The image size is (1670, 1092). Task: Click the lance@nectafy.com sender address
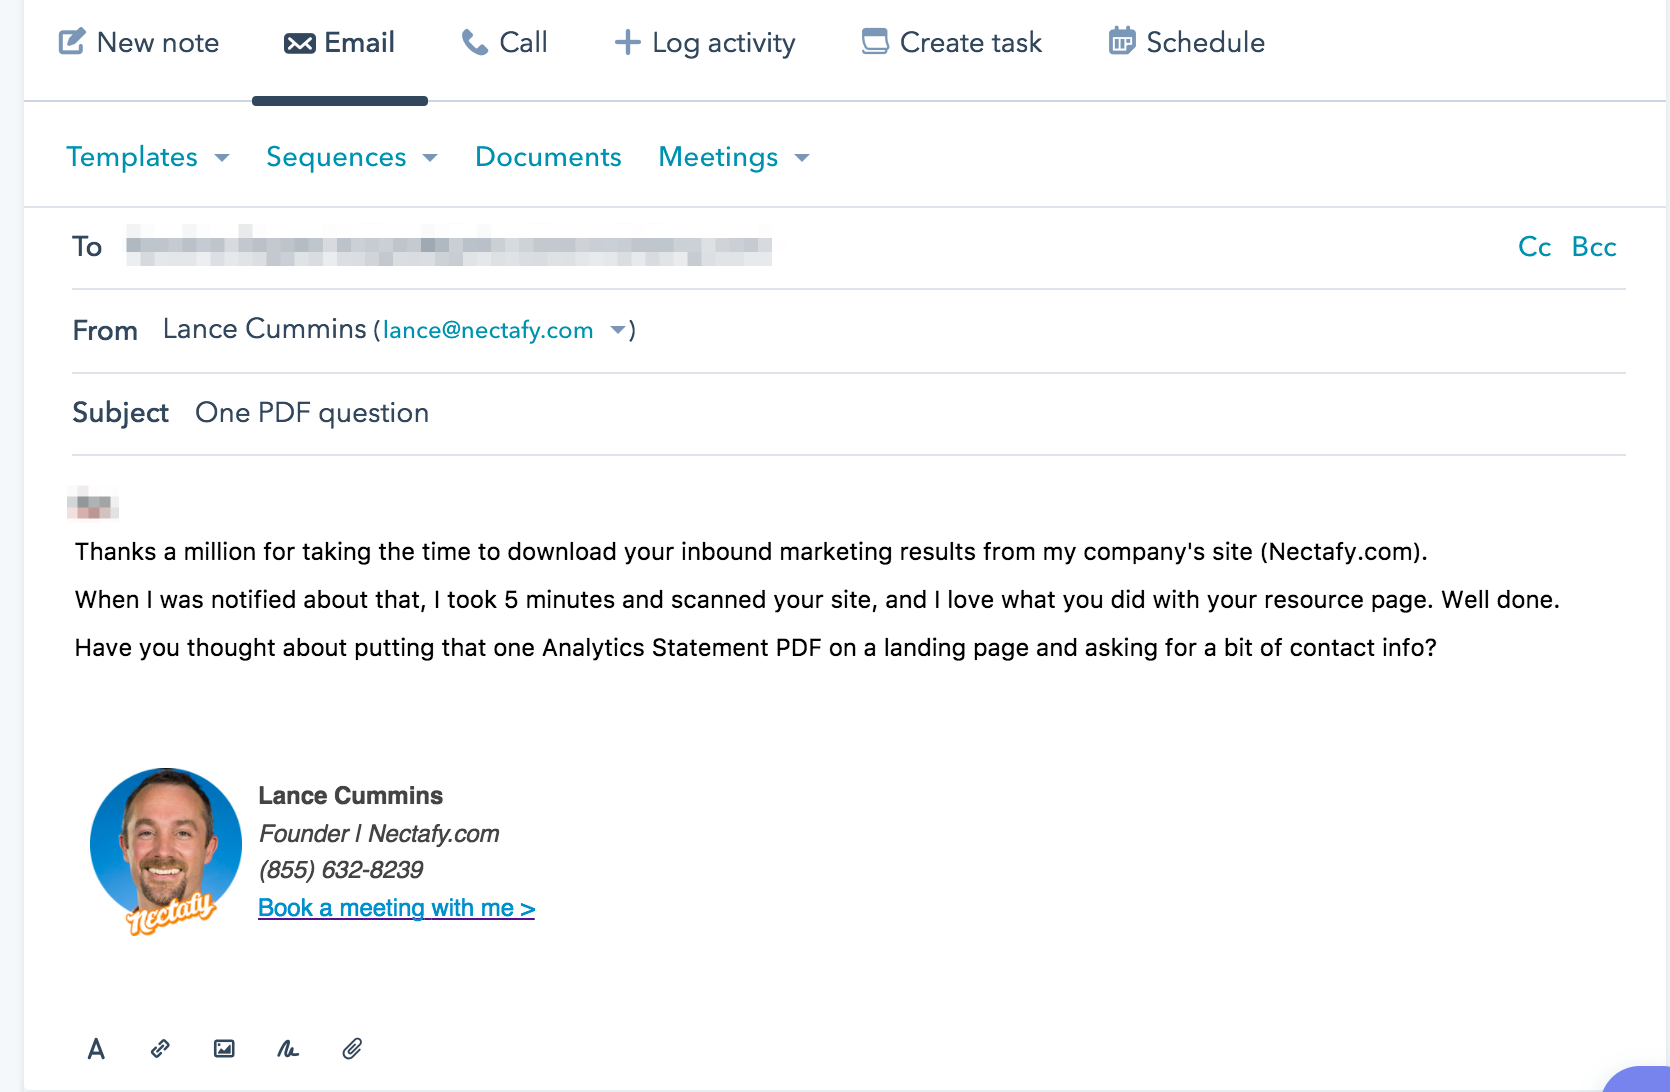tap(488, 330)
